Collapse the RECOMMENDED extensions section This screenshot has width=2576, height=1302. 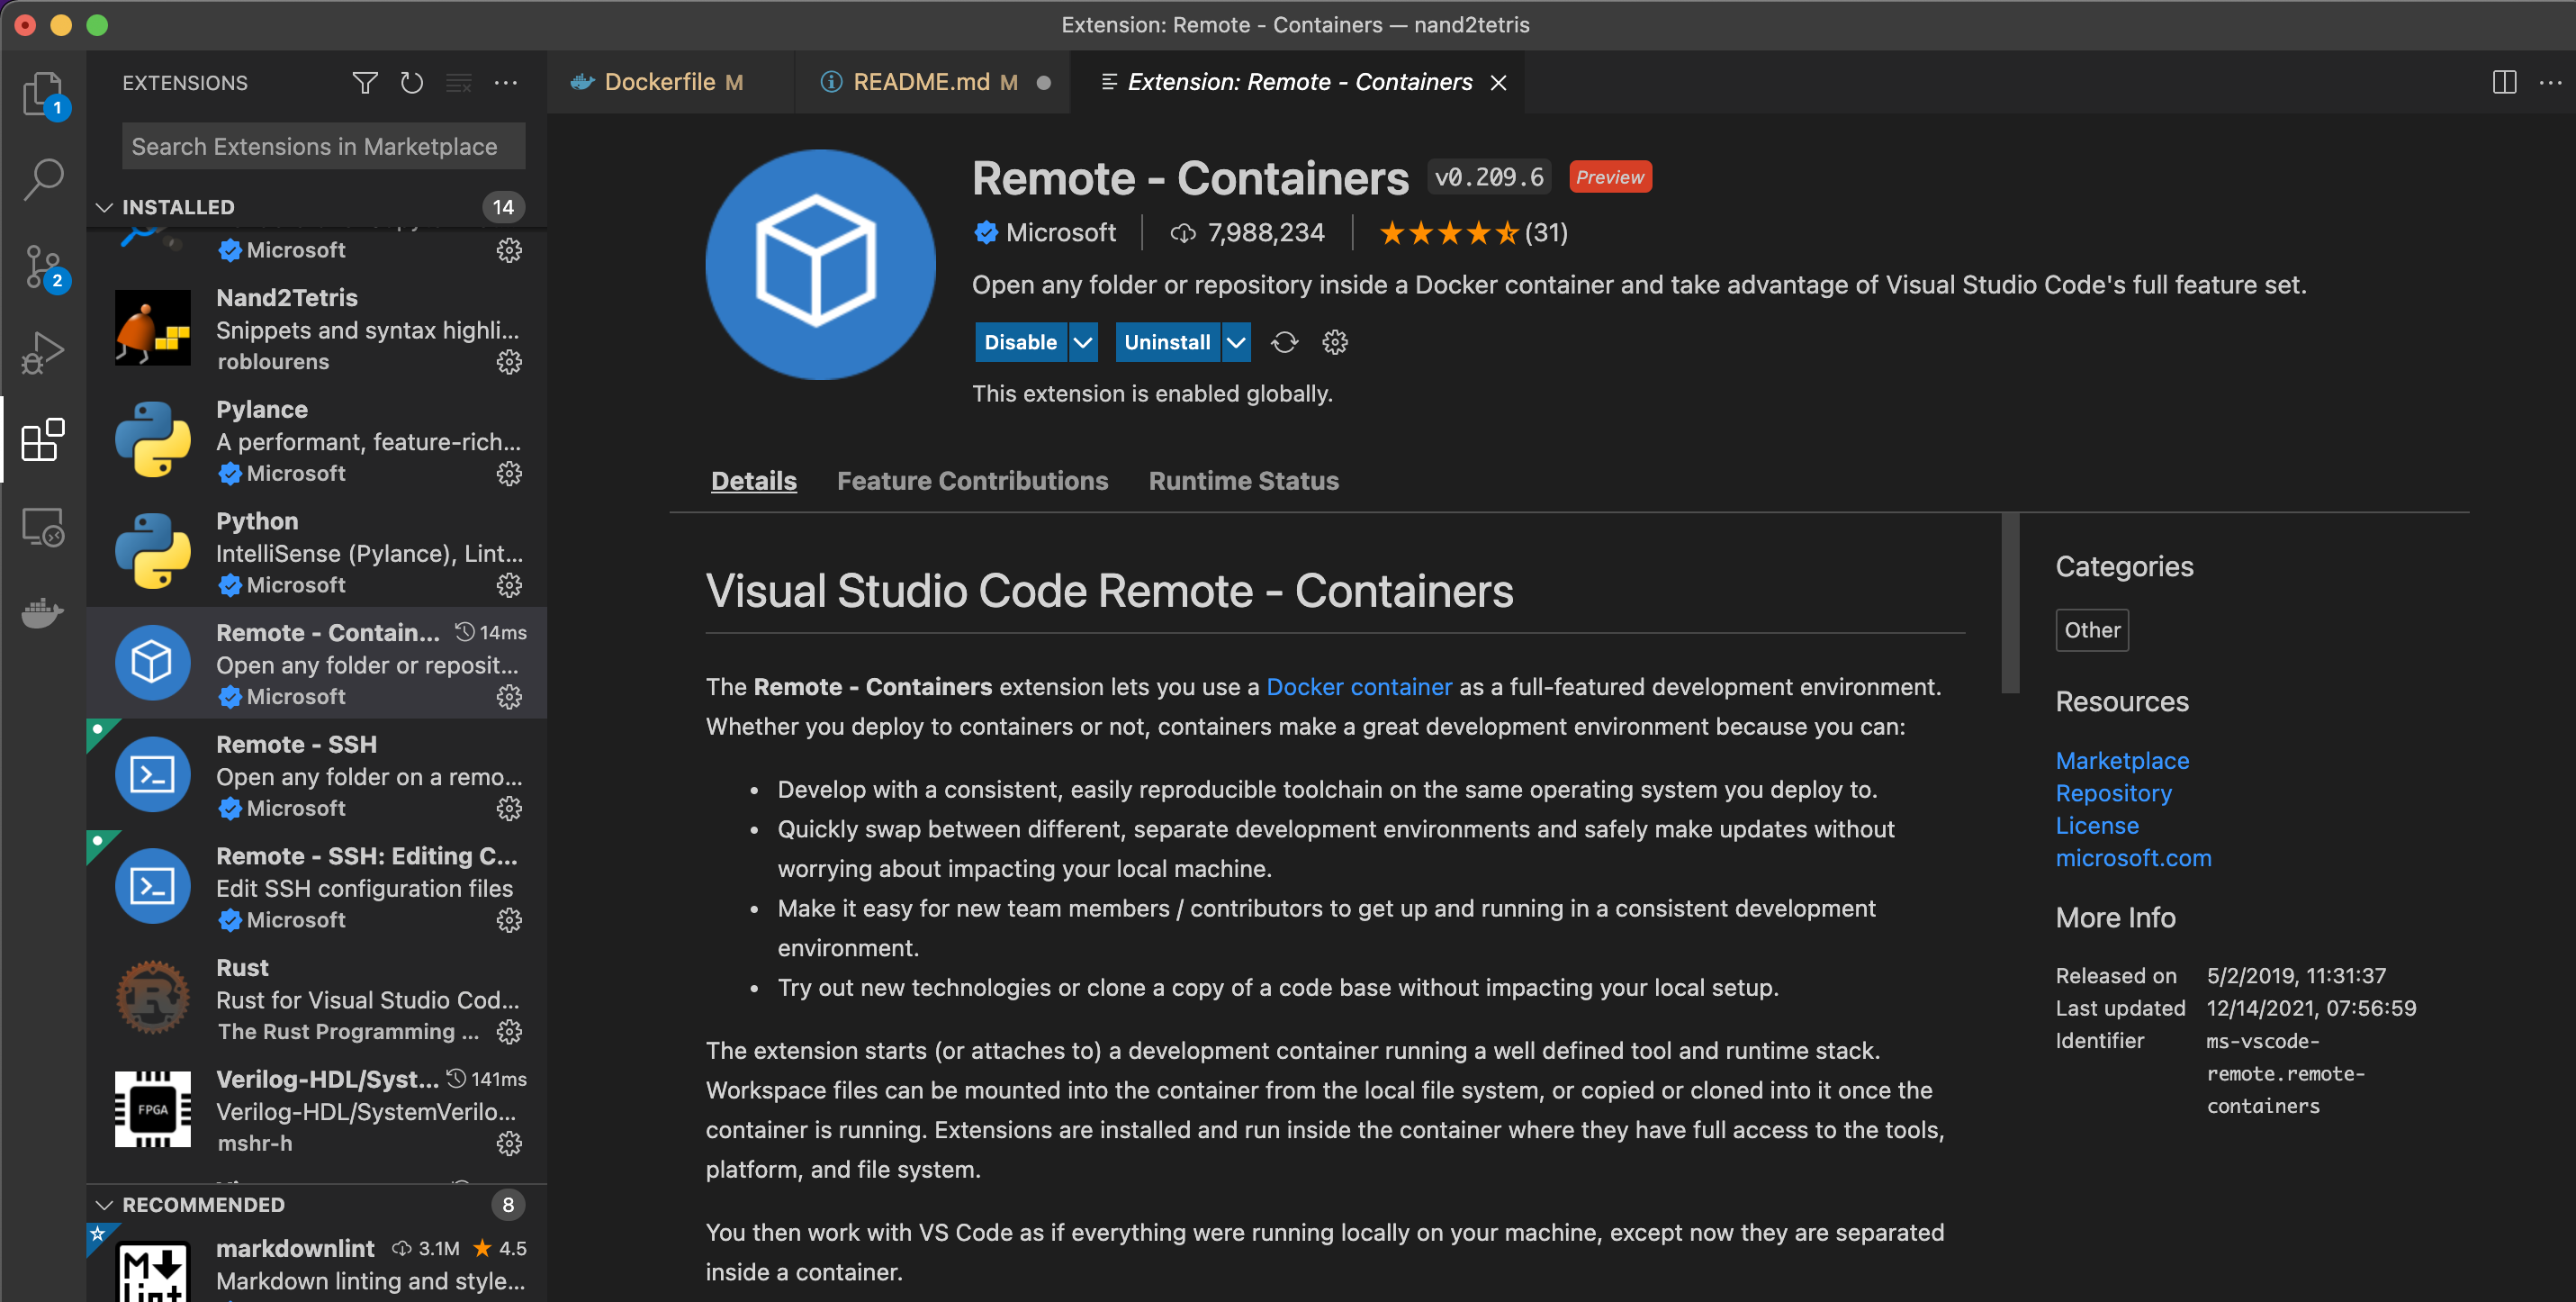104,1204
